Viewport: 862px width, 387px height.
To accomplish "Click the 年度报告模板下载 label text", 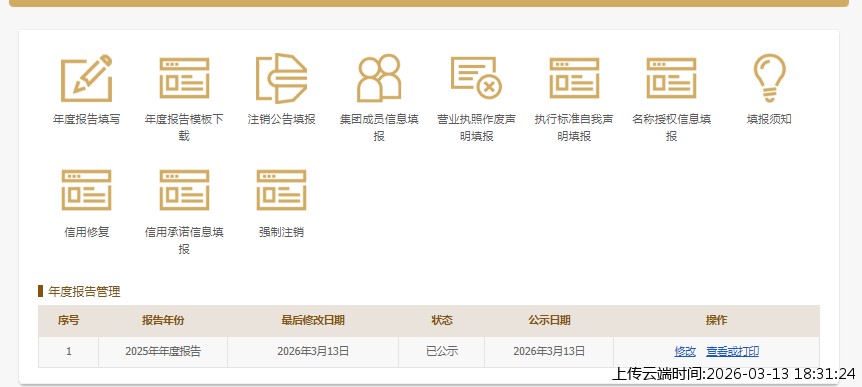I will 184,128.
